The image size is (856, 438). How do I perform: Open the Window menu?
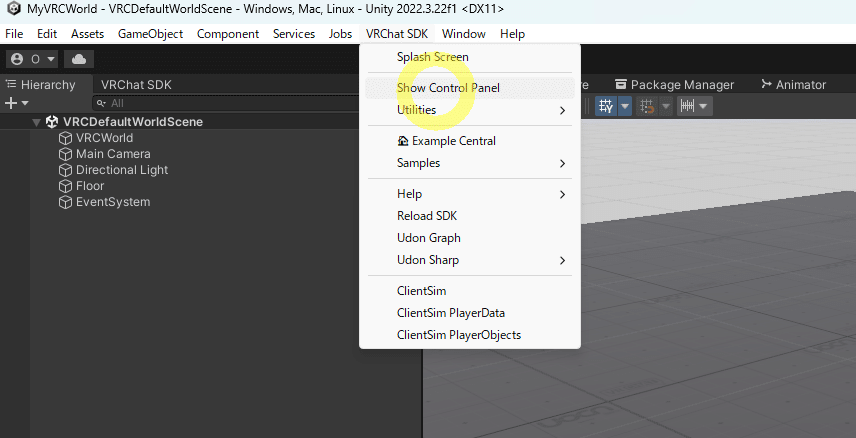(x=463, y=34)
